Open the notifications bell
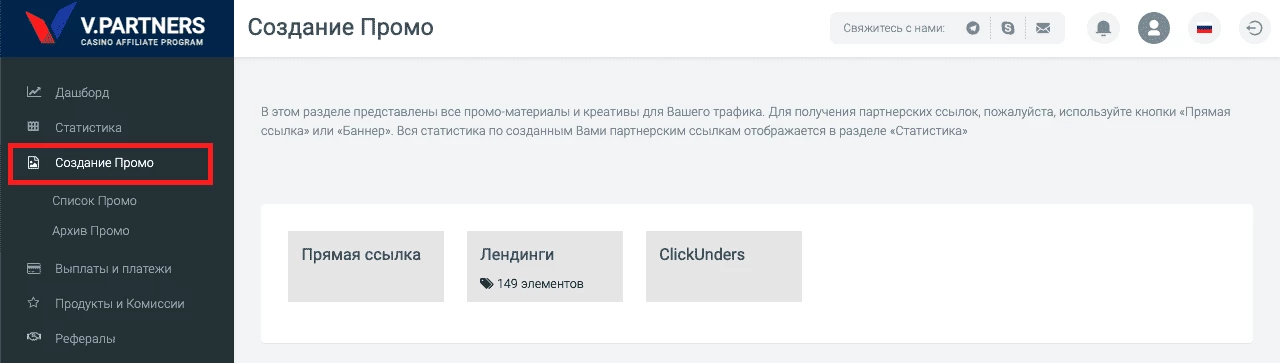This screenshot has width=1280, height=363. 1104,28
